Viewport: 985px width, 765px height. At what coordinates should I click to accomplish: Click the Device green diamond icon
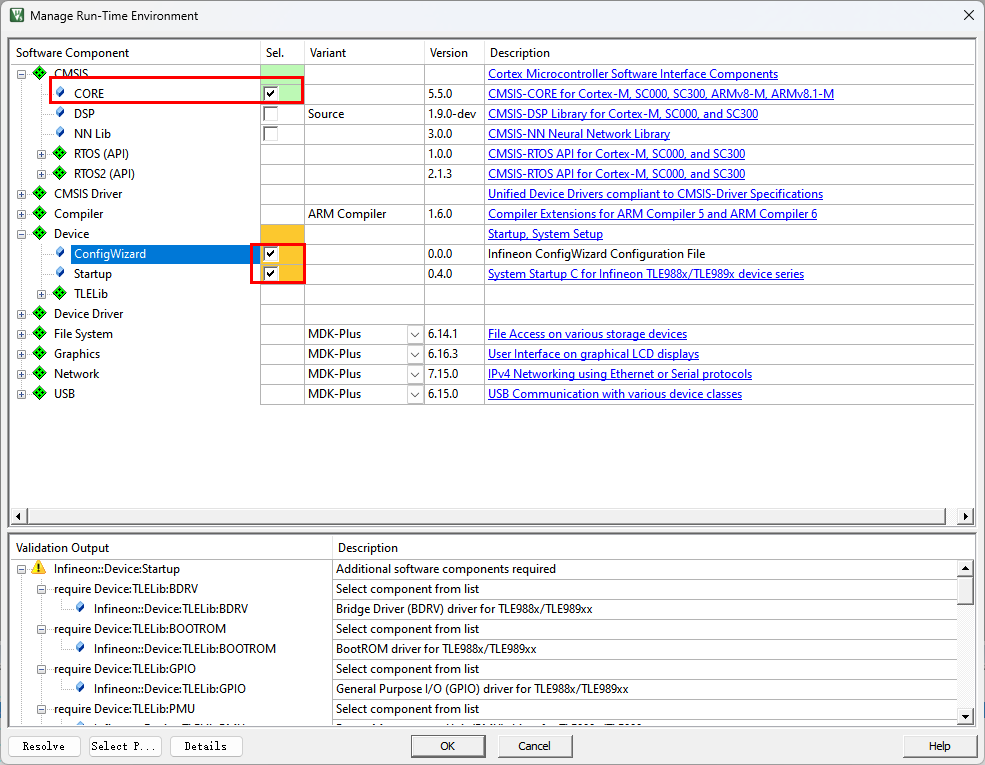click(40, 234)
